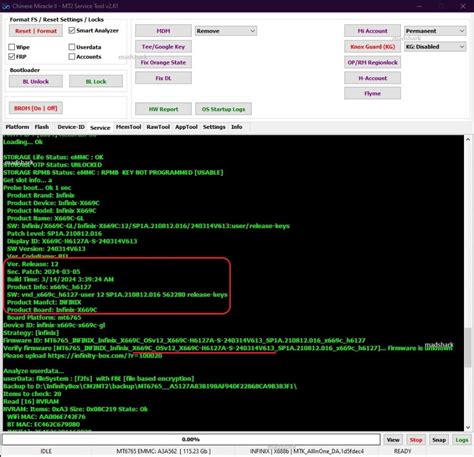Select the Service tab
Screen dimensions: 474x457
click(x=100, y=127)
